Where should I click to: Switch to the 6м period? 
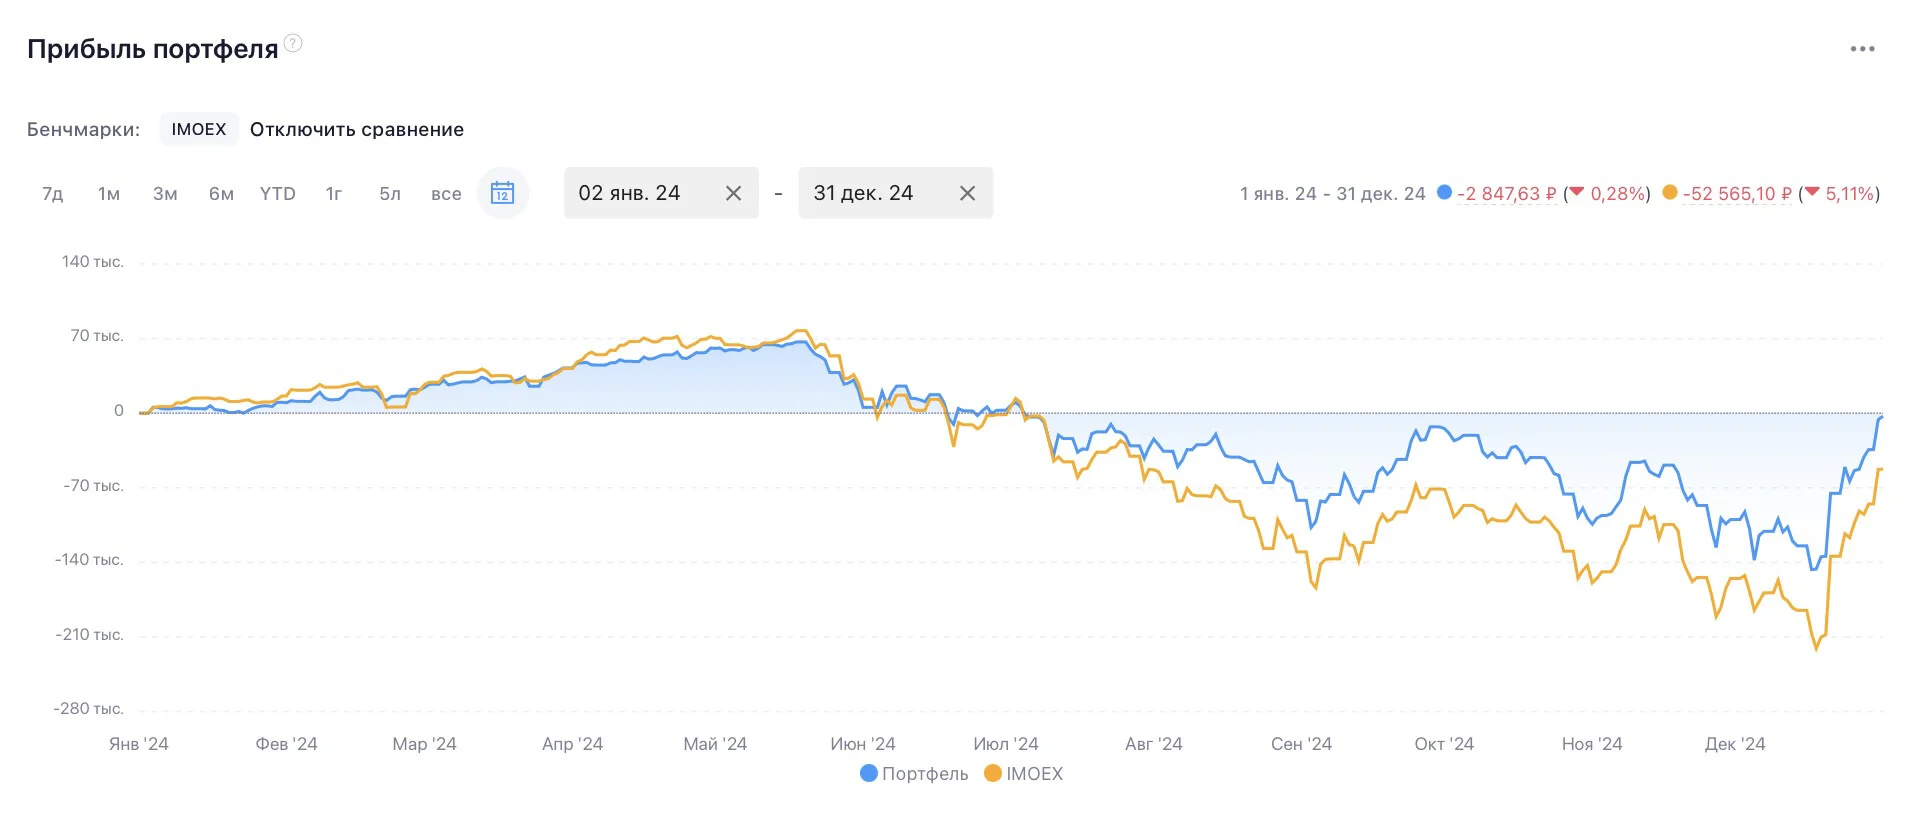point(221,194)
